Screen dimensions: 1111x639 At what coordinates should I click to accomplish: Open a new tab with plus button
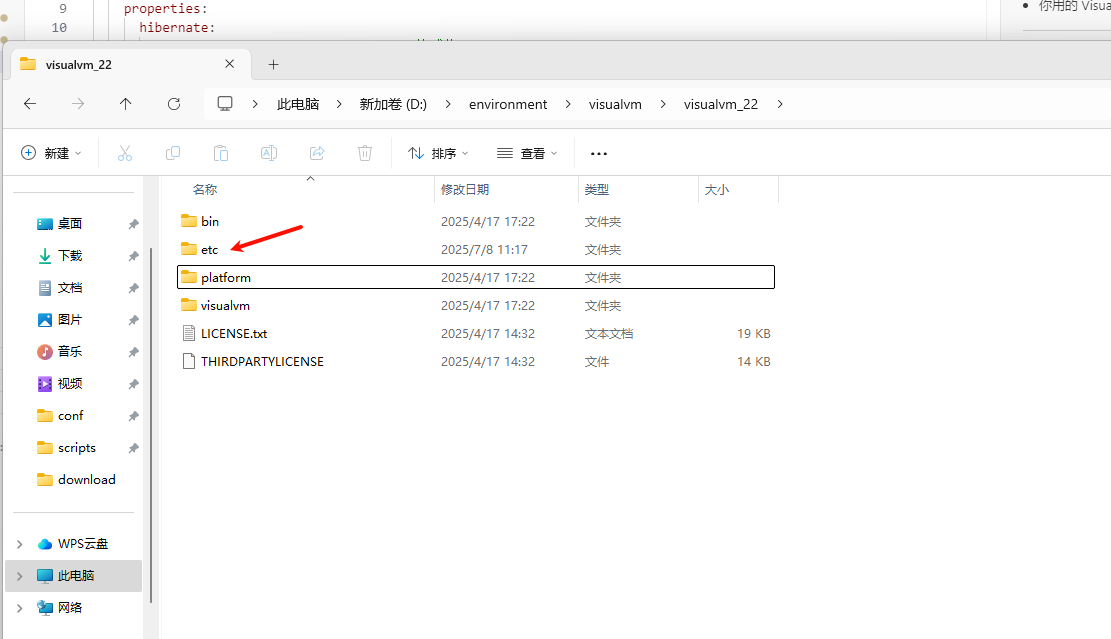click(273, 64)
